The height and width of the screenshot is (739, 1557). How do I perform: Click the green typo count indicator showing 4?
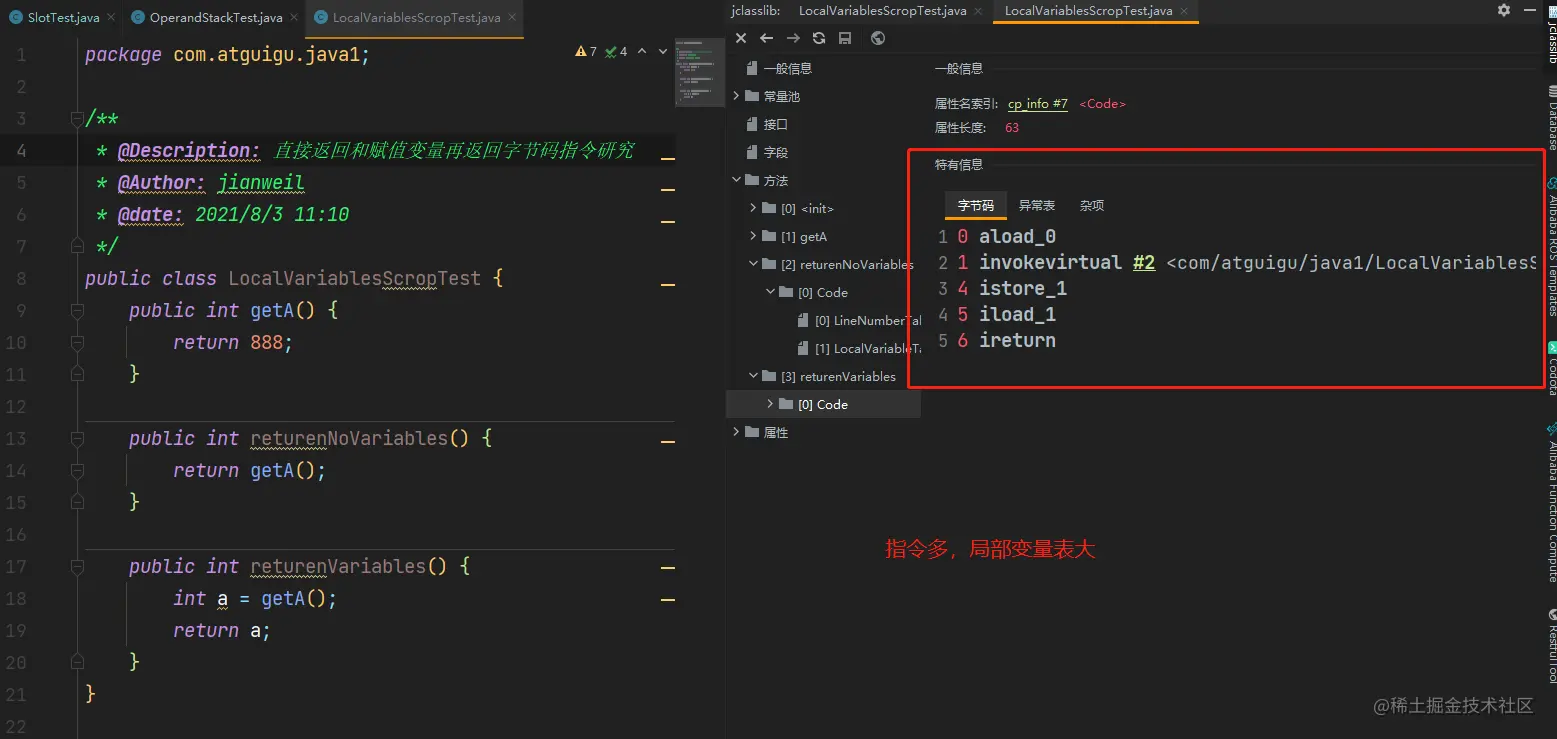[616, 51]
